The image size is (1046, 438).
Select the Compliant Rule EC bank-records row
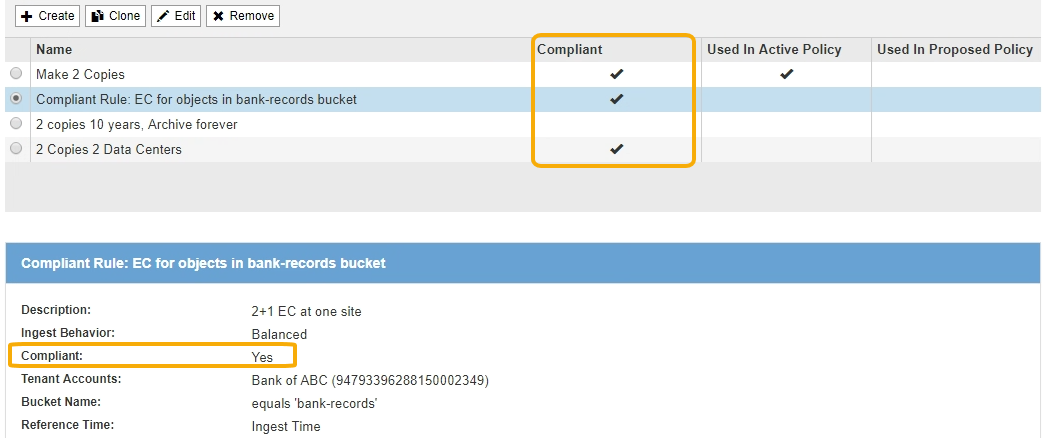click(196, 99)
